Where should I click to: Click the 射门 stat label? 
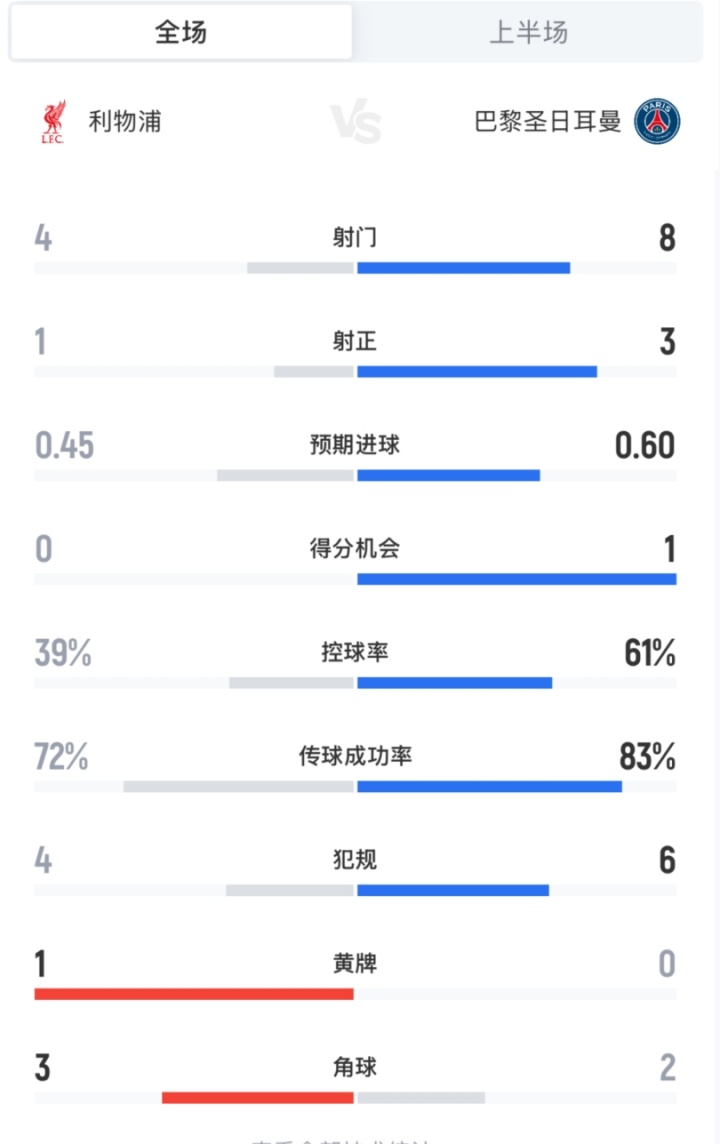pyautogui.click(x=355, y=237)
